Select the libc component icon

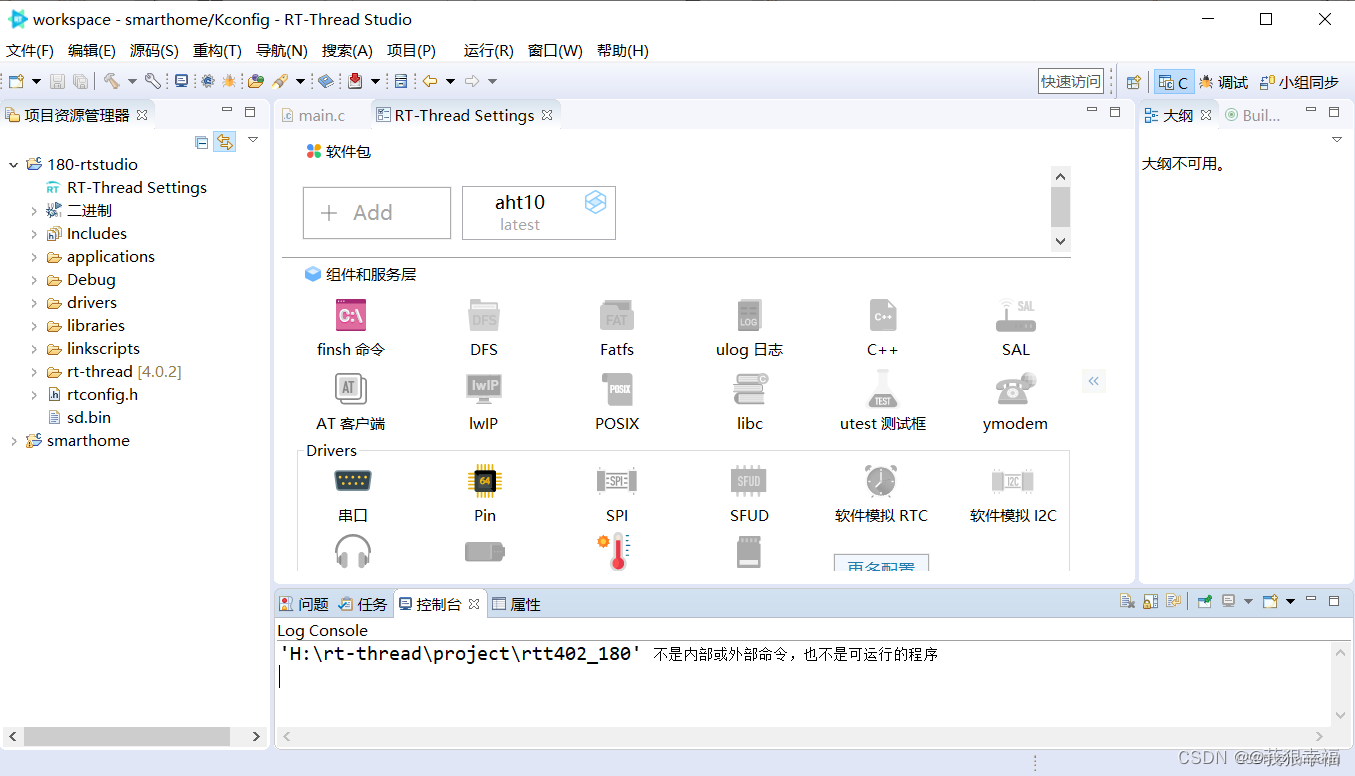750,388
